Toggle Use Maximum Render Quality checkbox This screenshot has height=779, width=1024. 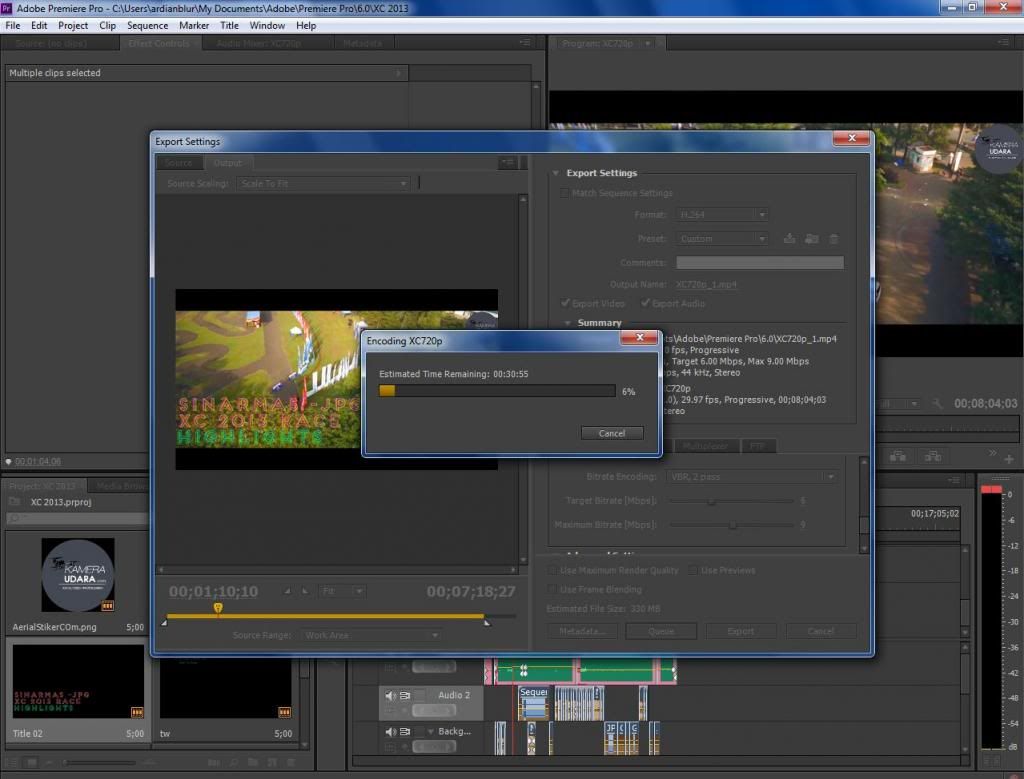coord(552,570)
